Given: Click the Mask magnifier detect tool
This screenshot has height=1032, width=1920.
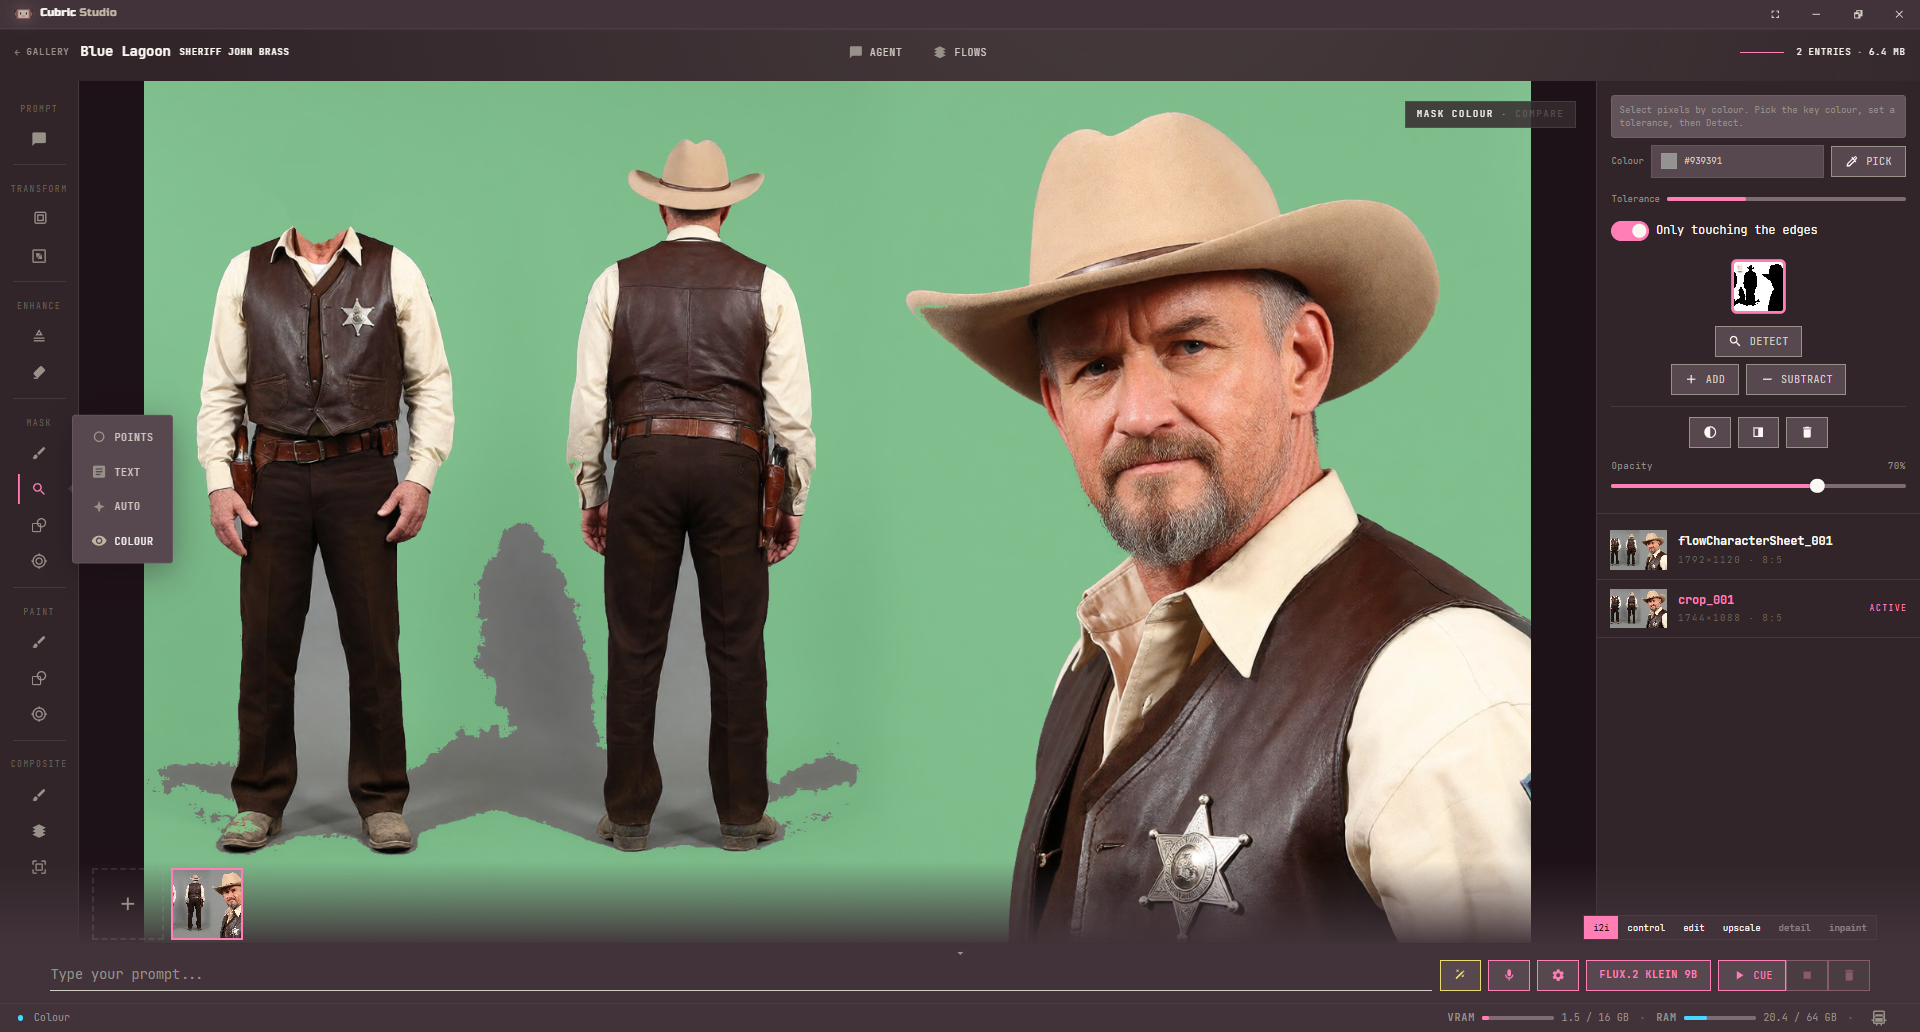Looking at the screenshot, I should click(39, 489).
